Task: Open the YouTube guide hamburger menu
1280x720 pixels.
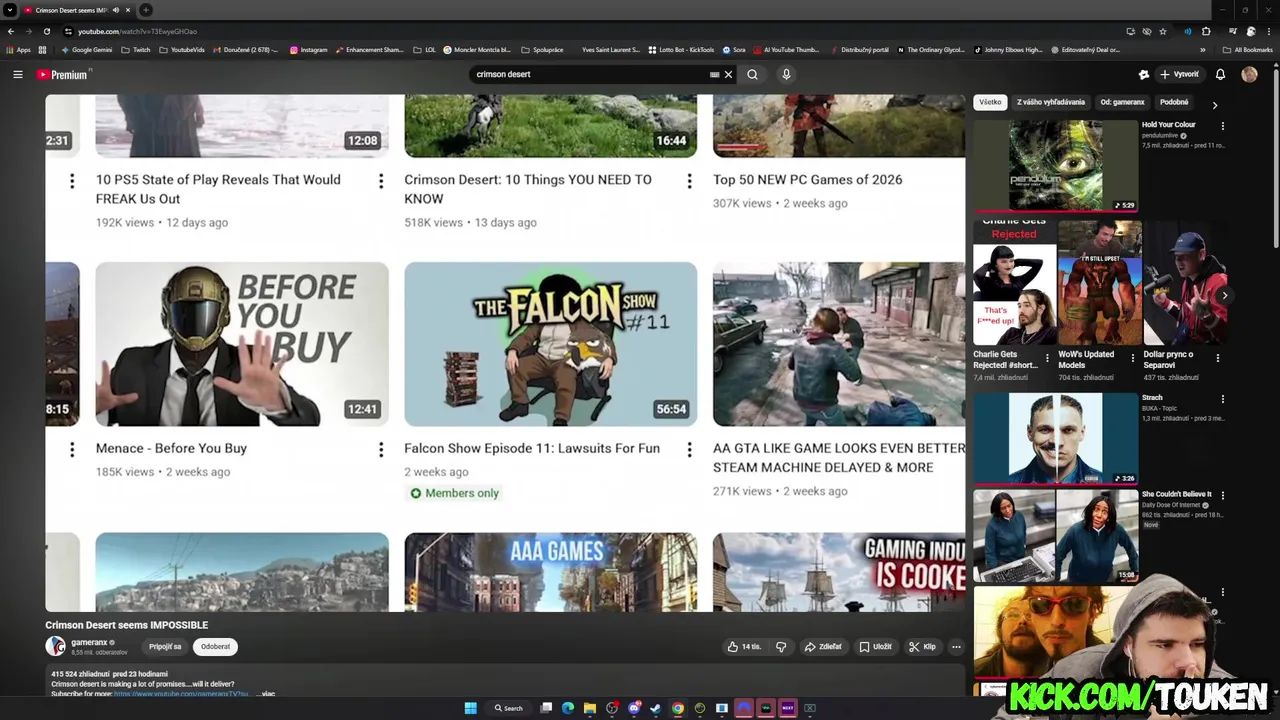Action: 17,74
